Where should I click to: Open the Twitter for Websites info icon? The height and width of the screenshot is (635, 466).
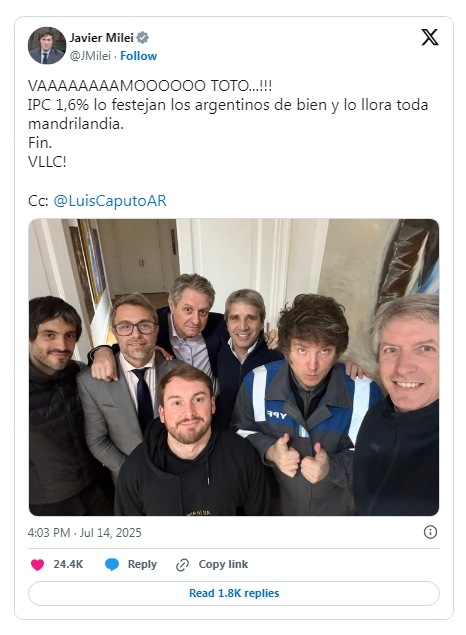point(430,532)
